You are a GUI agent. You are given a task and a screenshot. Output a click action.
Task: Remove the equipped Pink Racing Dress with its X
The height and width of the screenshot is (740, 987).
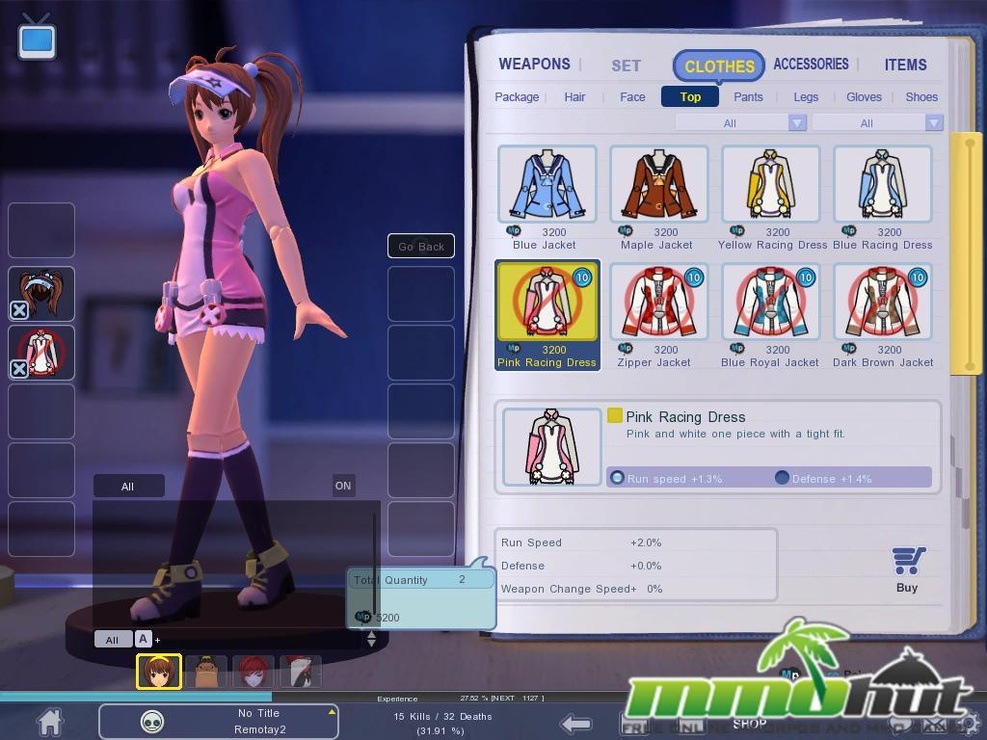click(20, 368)
